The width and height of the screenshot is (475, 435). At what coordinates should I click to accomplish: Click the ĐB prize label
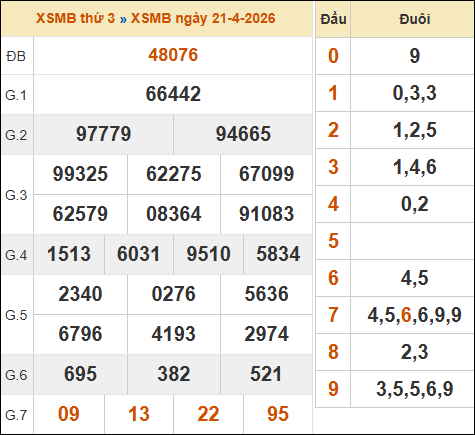pos(16,56)
